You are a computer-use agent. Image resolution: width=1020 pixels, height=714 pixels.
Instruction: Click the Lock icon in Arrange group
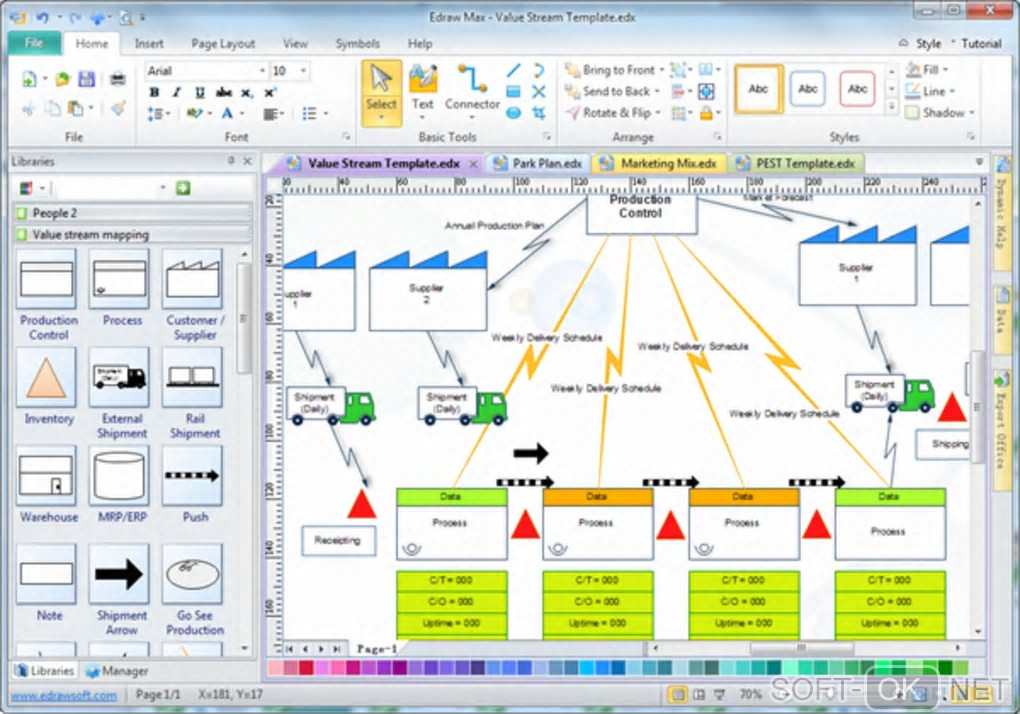pyautogui.click(x=706, y=113)
